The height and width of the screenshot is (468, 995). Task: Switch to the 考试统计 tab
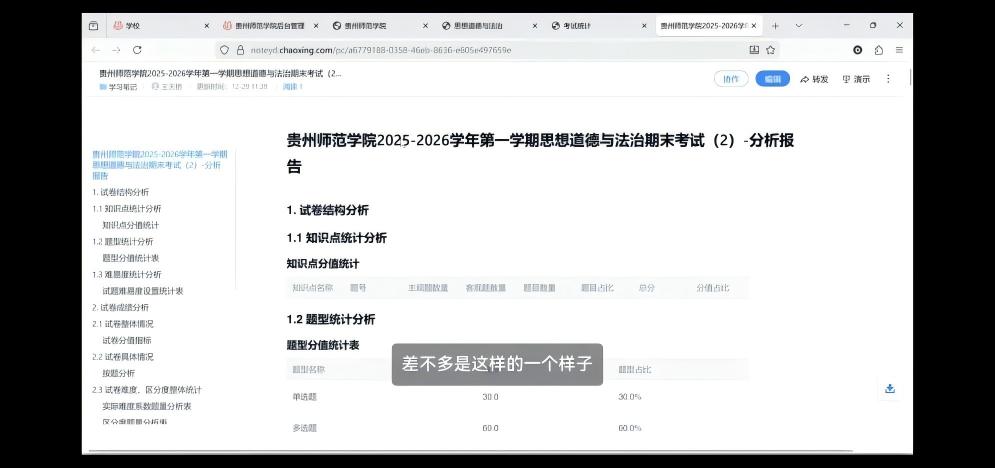(577, 26)
